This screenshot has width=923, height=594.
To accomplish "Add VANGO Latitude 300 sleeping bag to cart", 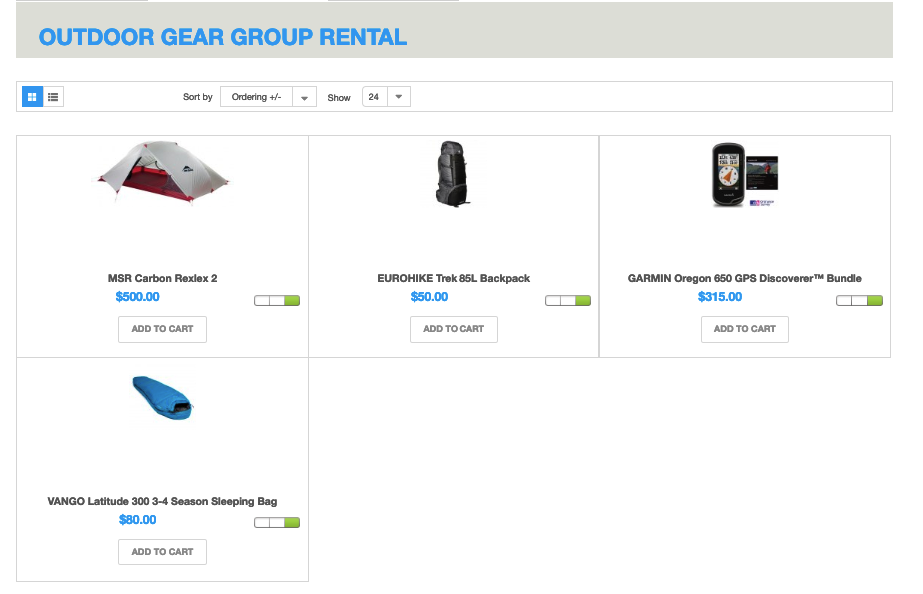I will pos(162,551).
